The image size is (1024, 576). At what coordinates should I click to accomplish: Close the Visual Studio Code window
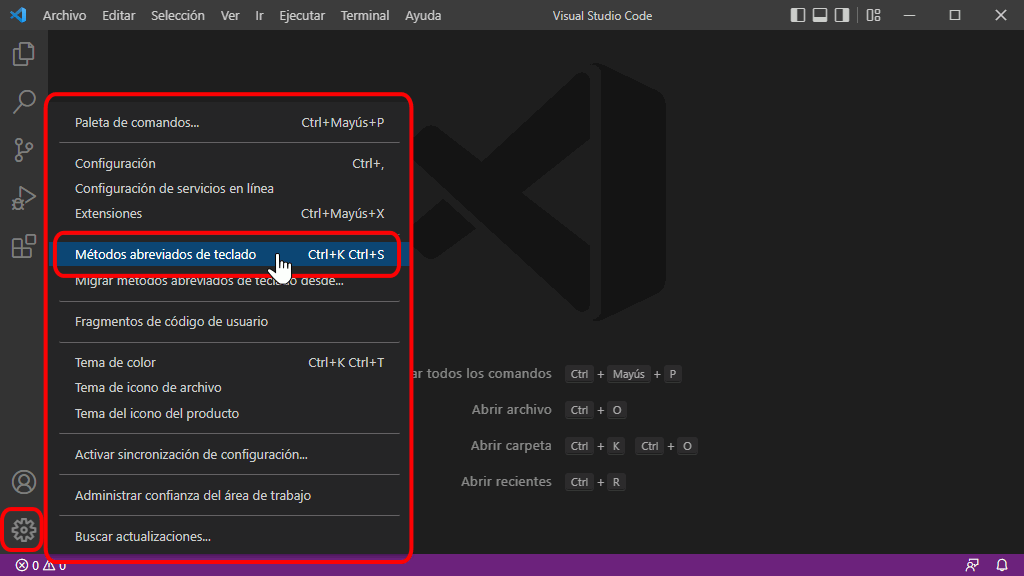(1000, 15)
